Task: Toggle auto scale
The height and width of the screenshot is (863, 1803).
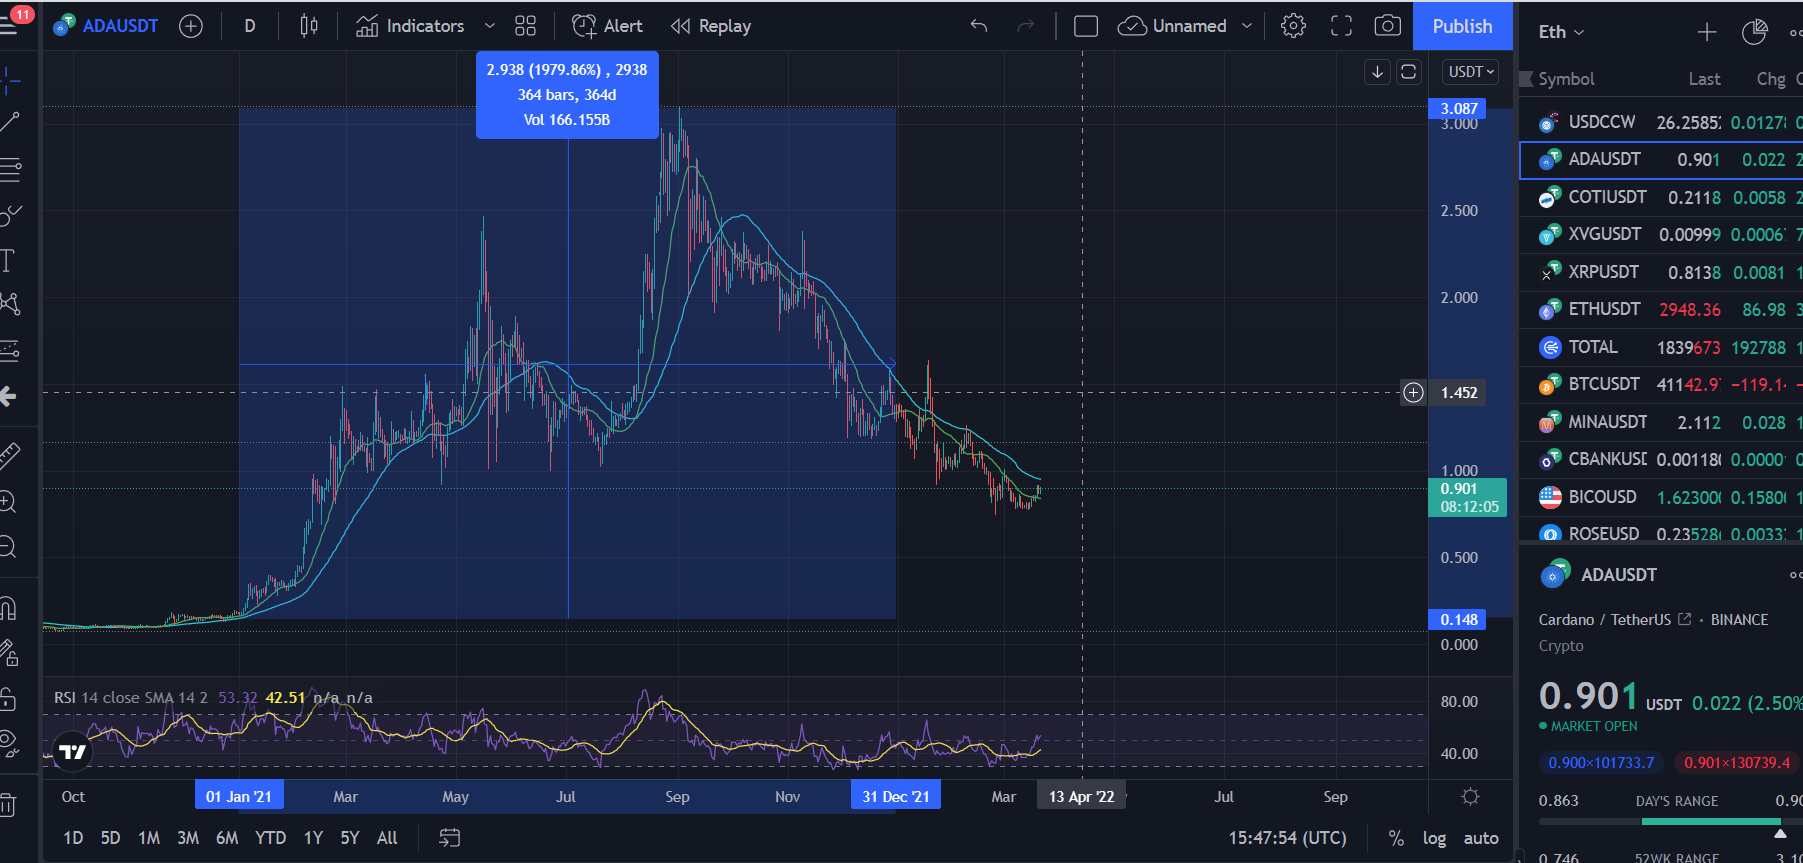Action: pyautogui.click(x=1481, y=838)
